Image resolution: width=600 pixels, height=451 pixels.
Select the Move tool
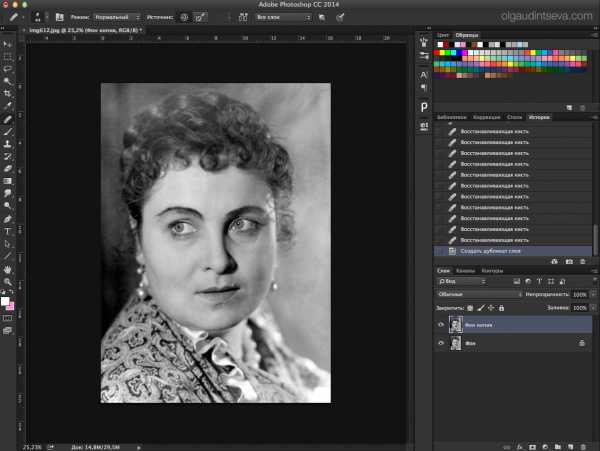point(7,44)
